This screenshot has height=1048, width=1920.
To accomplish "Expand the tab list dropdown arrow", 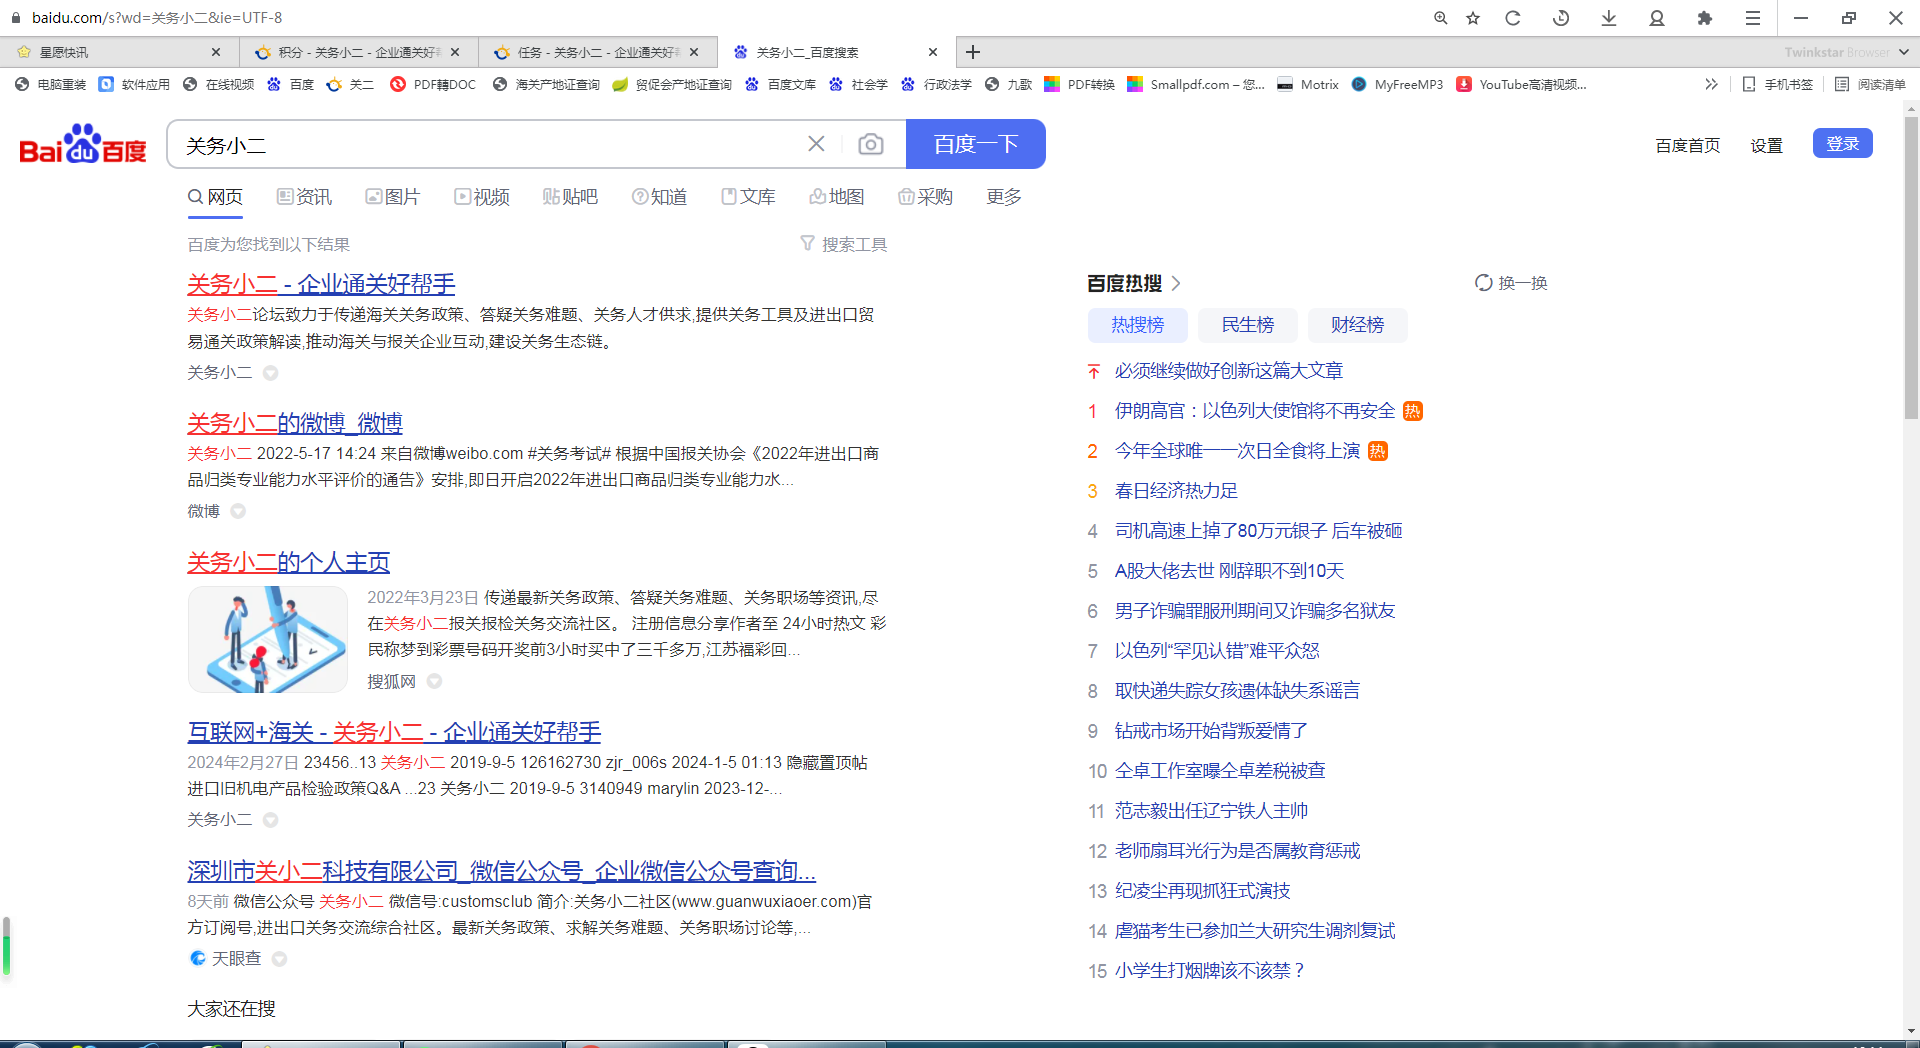I will pos(1903,52).
